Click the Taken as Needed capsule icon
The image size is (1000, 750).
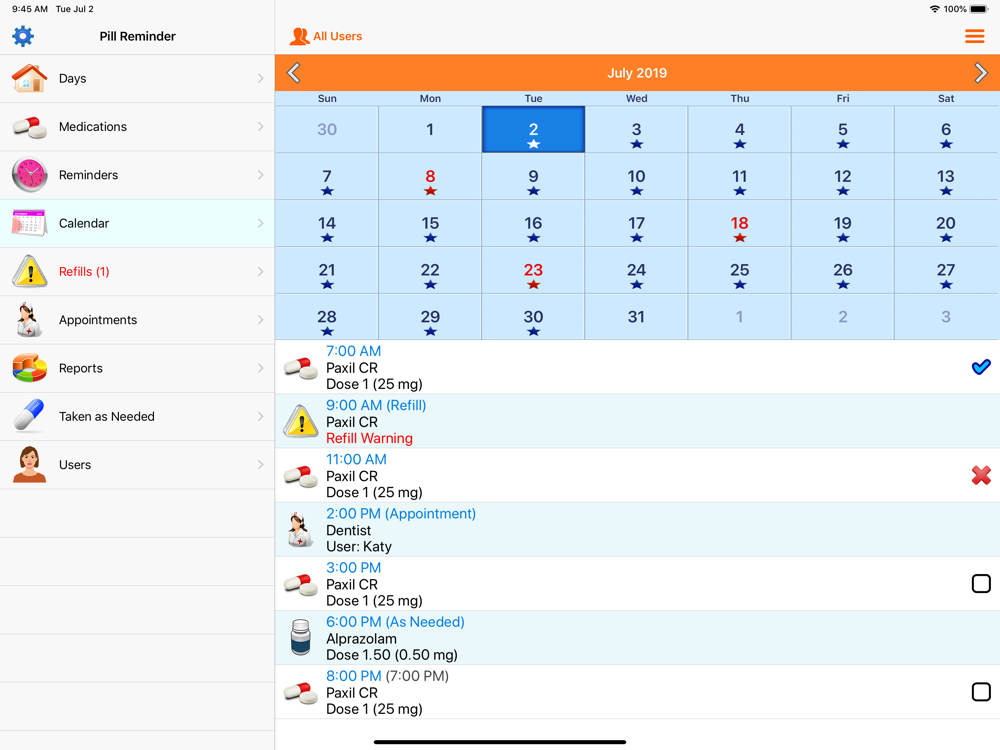[29, 416]
